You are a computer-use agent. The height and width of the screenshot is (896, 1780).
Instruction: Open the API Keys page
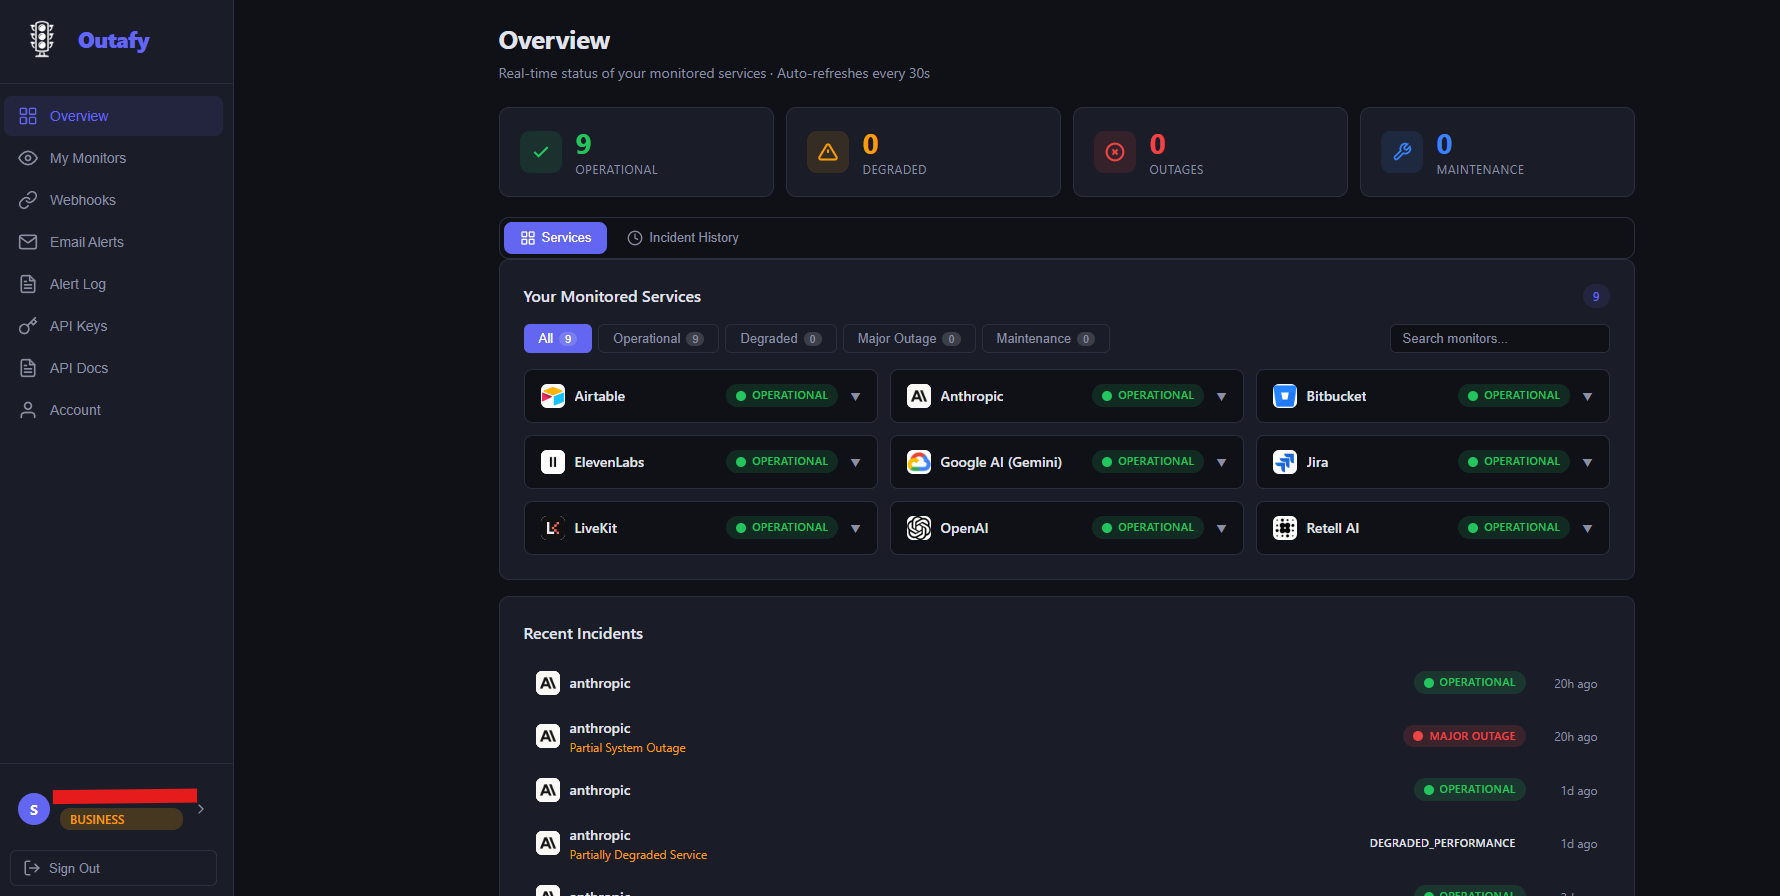coord(113,326)
